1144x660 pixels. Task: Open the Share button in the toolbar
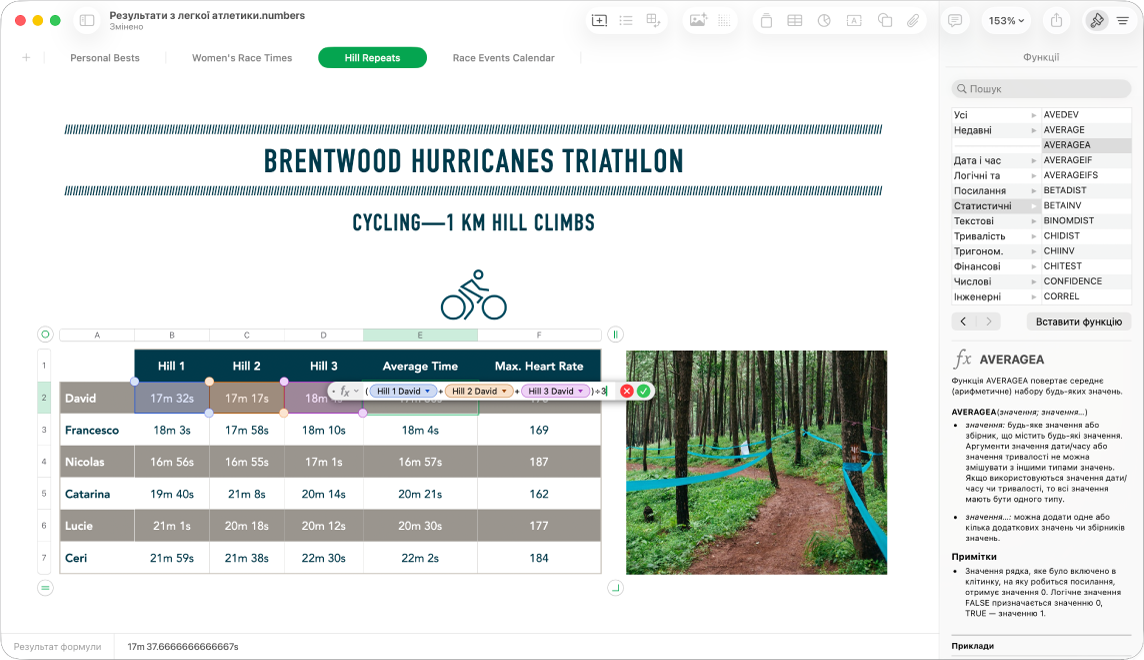(1056, 20)
